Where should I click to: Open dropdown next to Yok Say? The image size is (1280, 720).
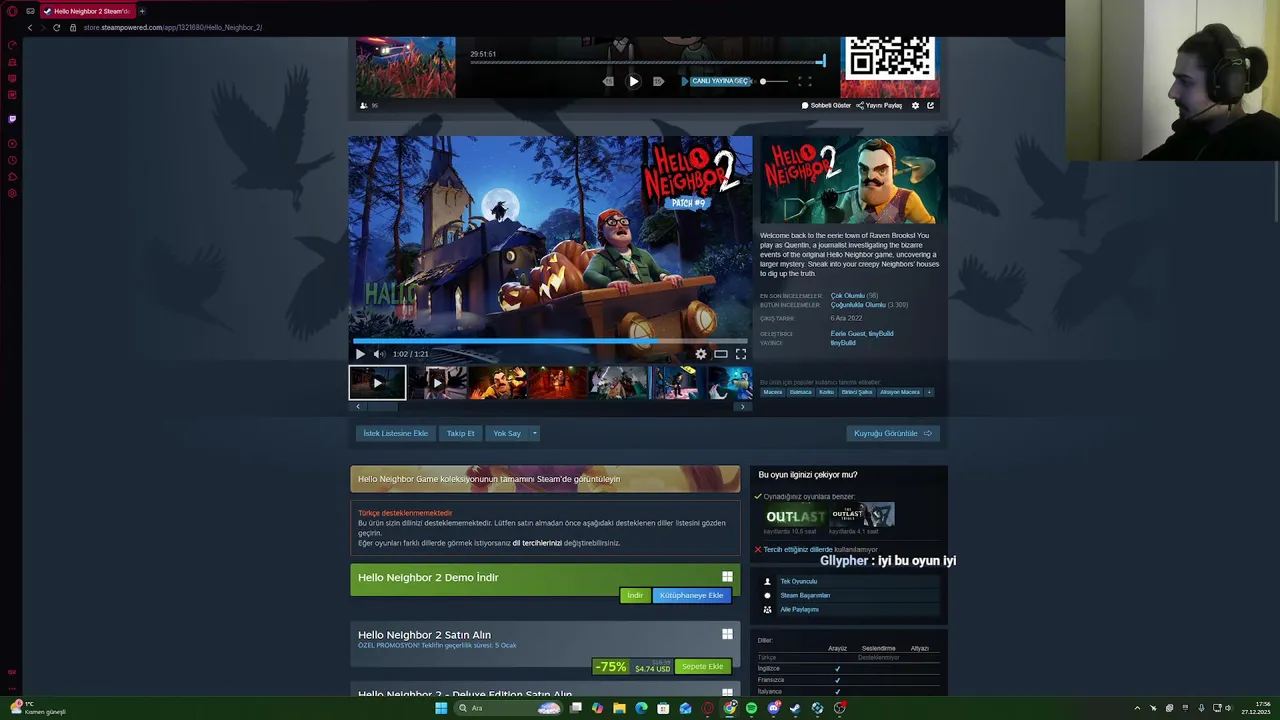535,433
